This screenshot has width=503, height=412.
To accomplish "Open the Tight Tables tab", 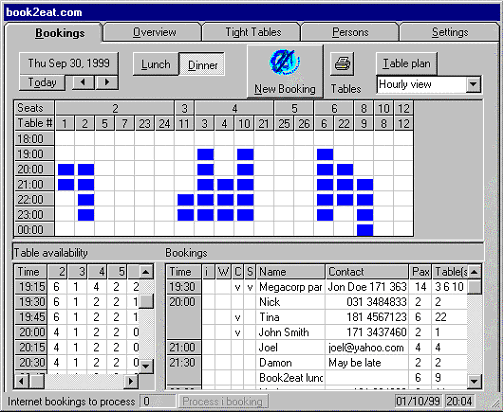I will (253, 32).
